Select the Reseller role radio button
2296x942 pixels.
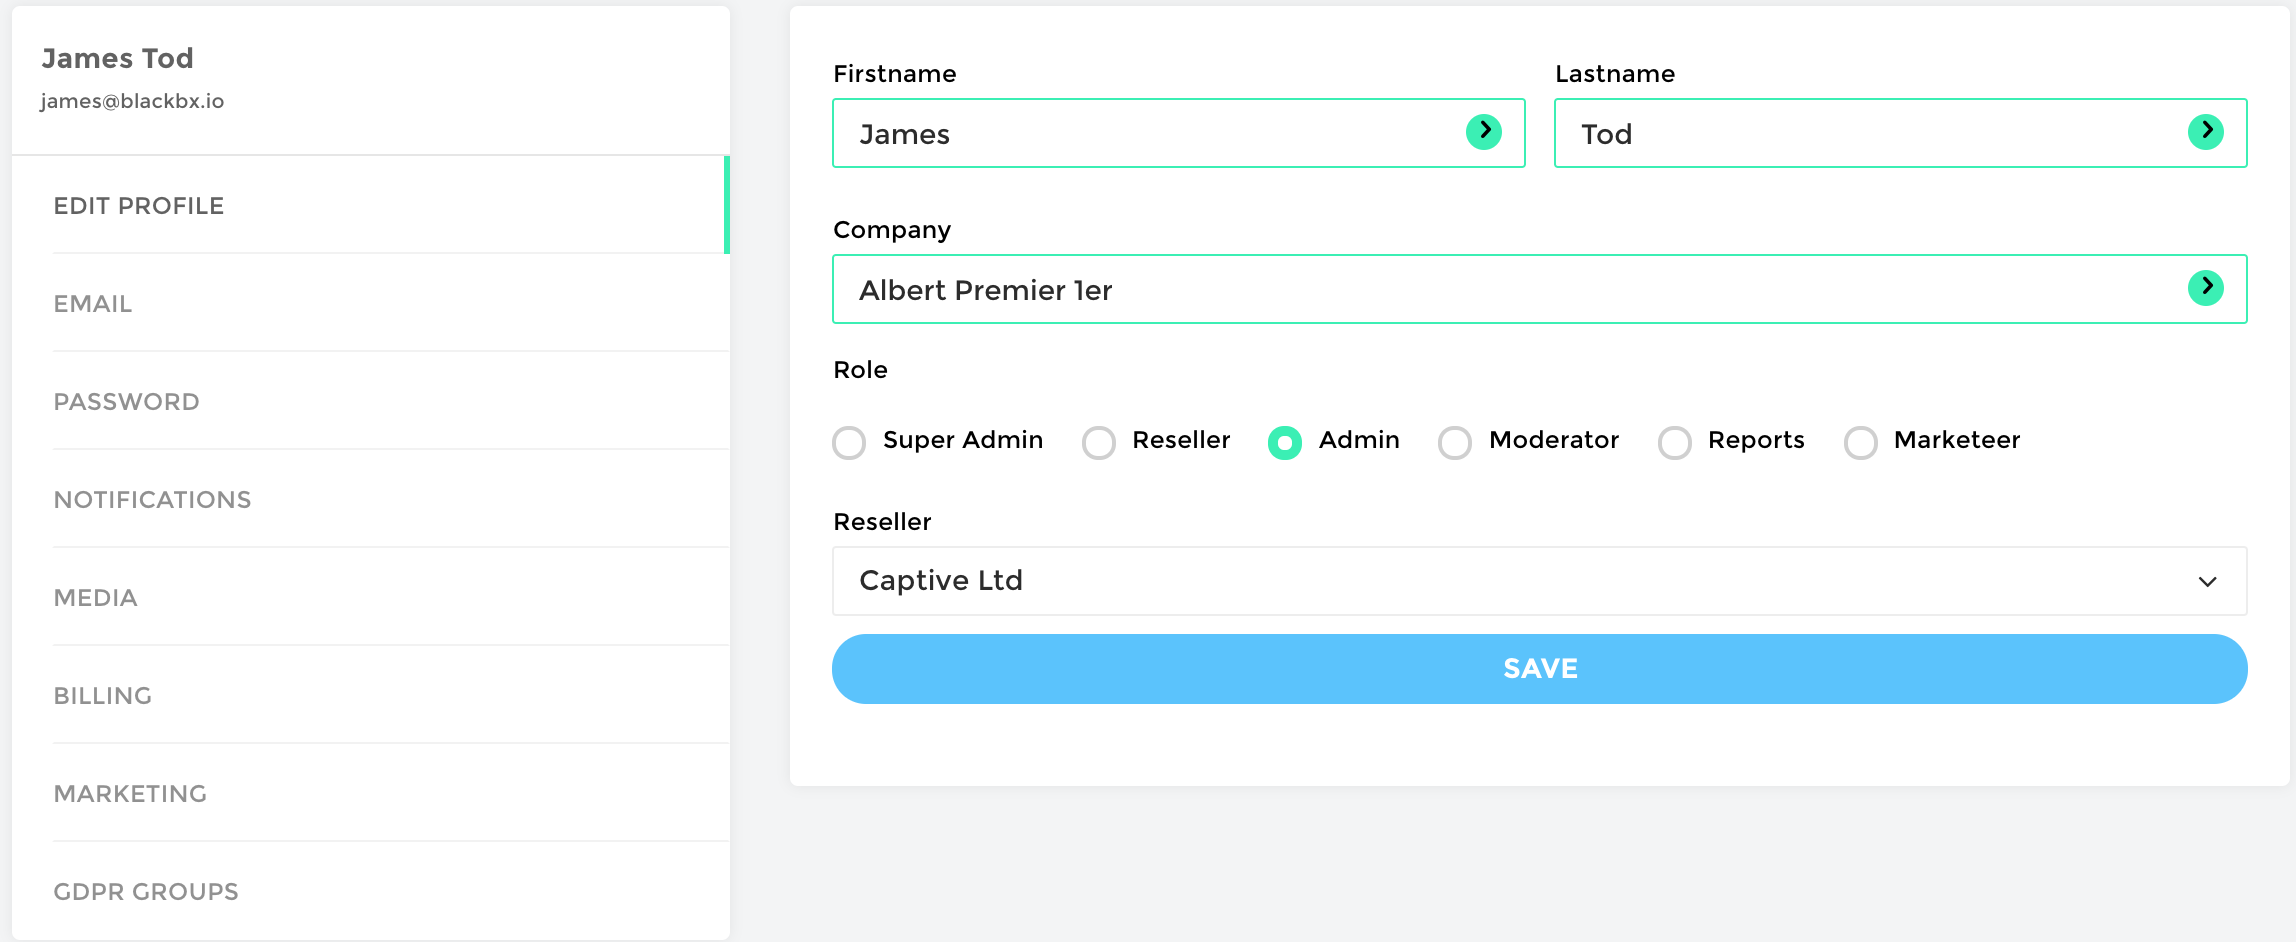(1099, 442)
